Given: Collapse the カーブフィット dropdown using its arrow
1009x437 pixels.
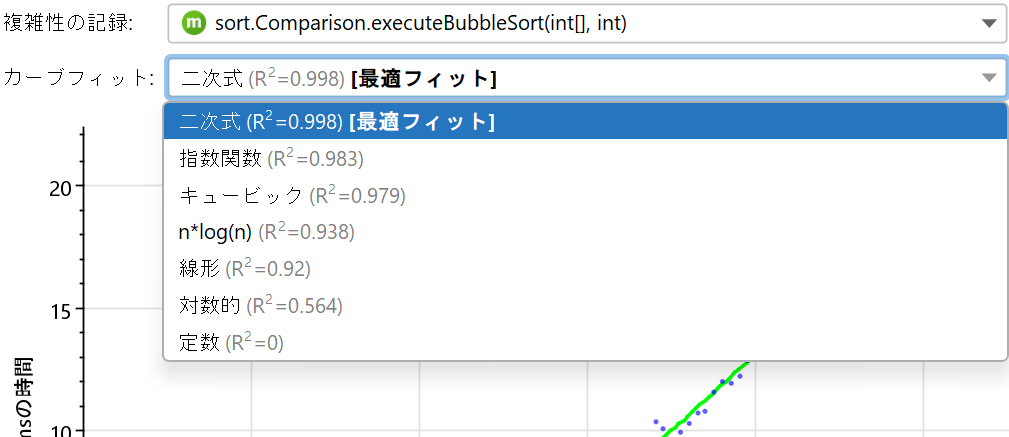Looking at the screenshot, I should (x=988, y=77).
